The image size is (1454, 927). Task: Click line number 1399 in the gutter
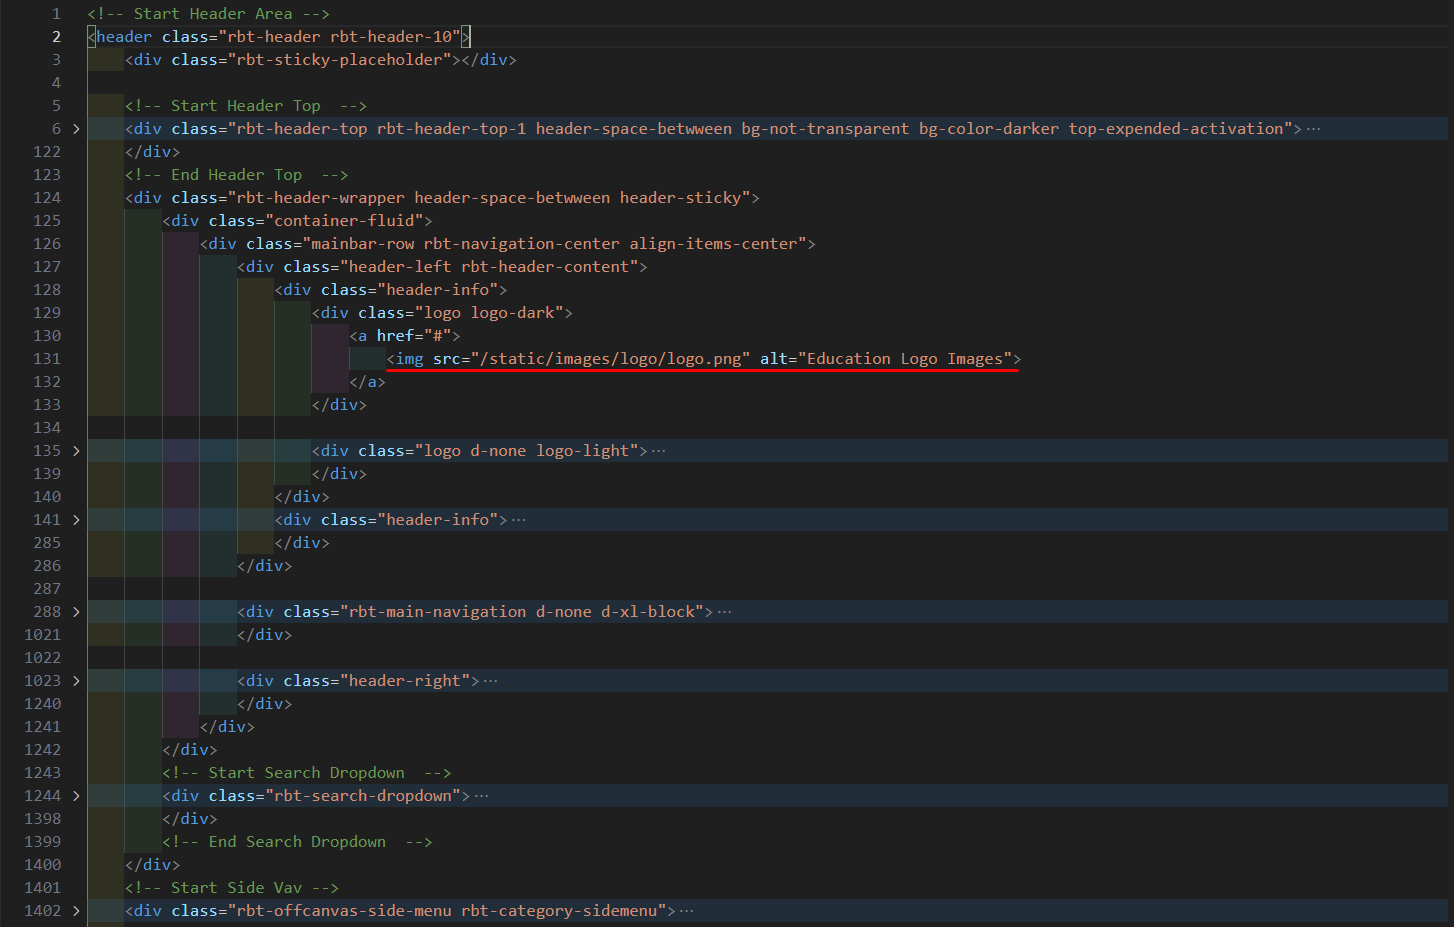pos(42,842)
